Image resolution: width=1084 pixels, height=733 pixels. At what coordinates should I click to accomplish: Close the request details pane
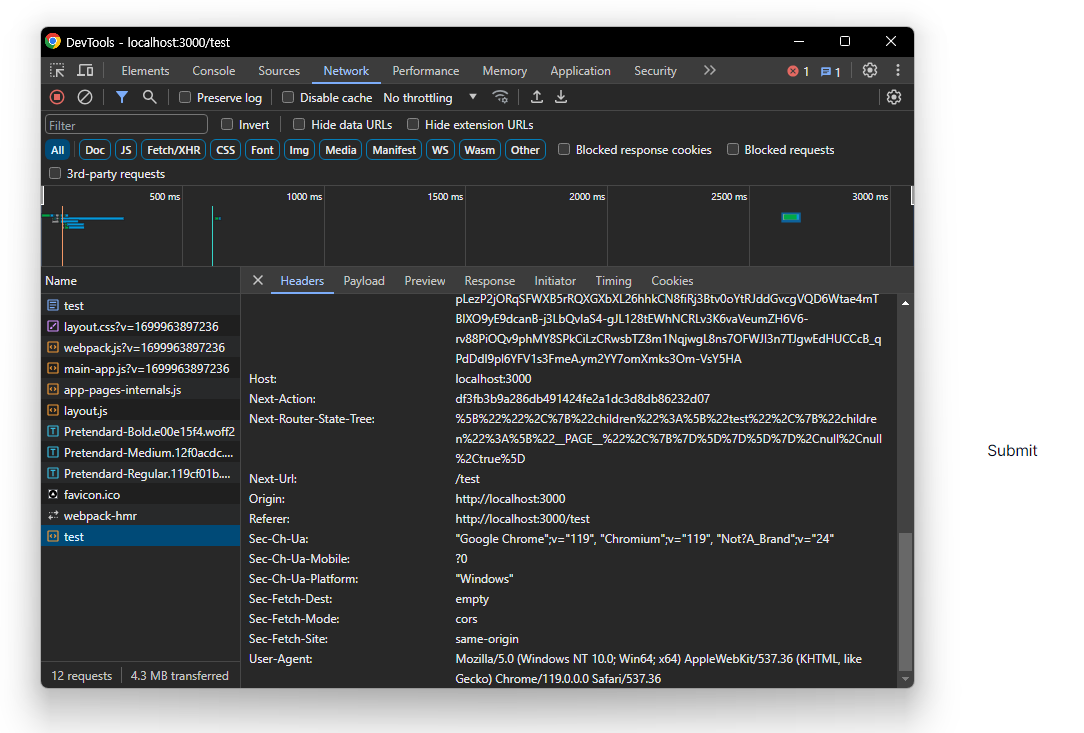pyautogui.click(x=258, y=280)
